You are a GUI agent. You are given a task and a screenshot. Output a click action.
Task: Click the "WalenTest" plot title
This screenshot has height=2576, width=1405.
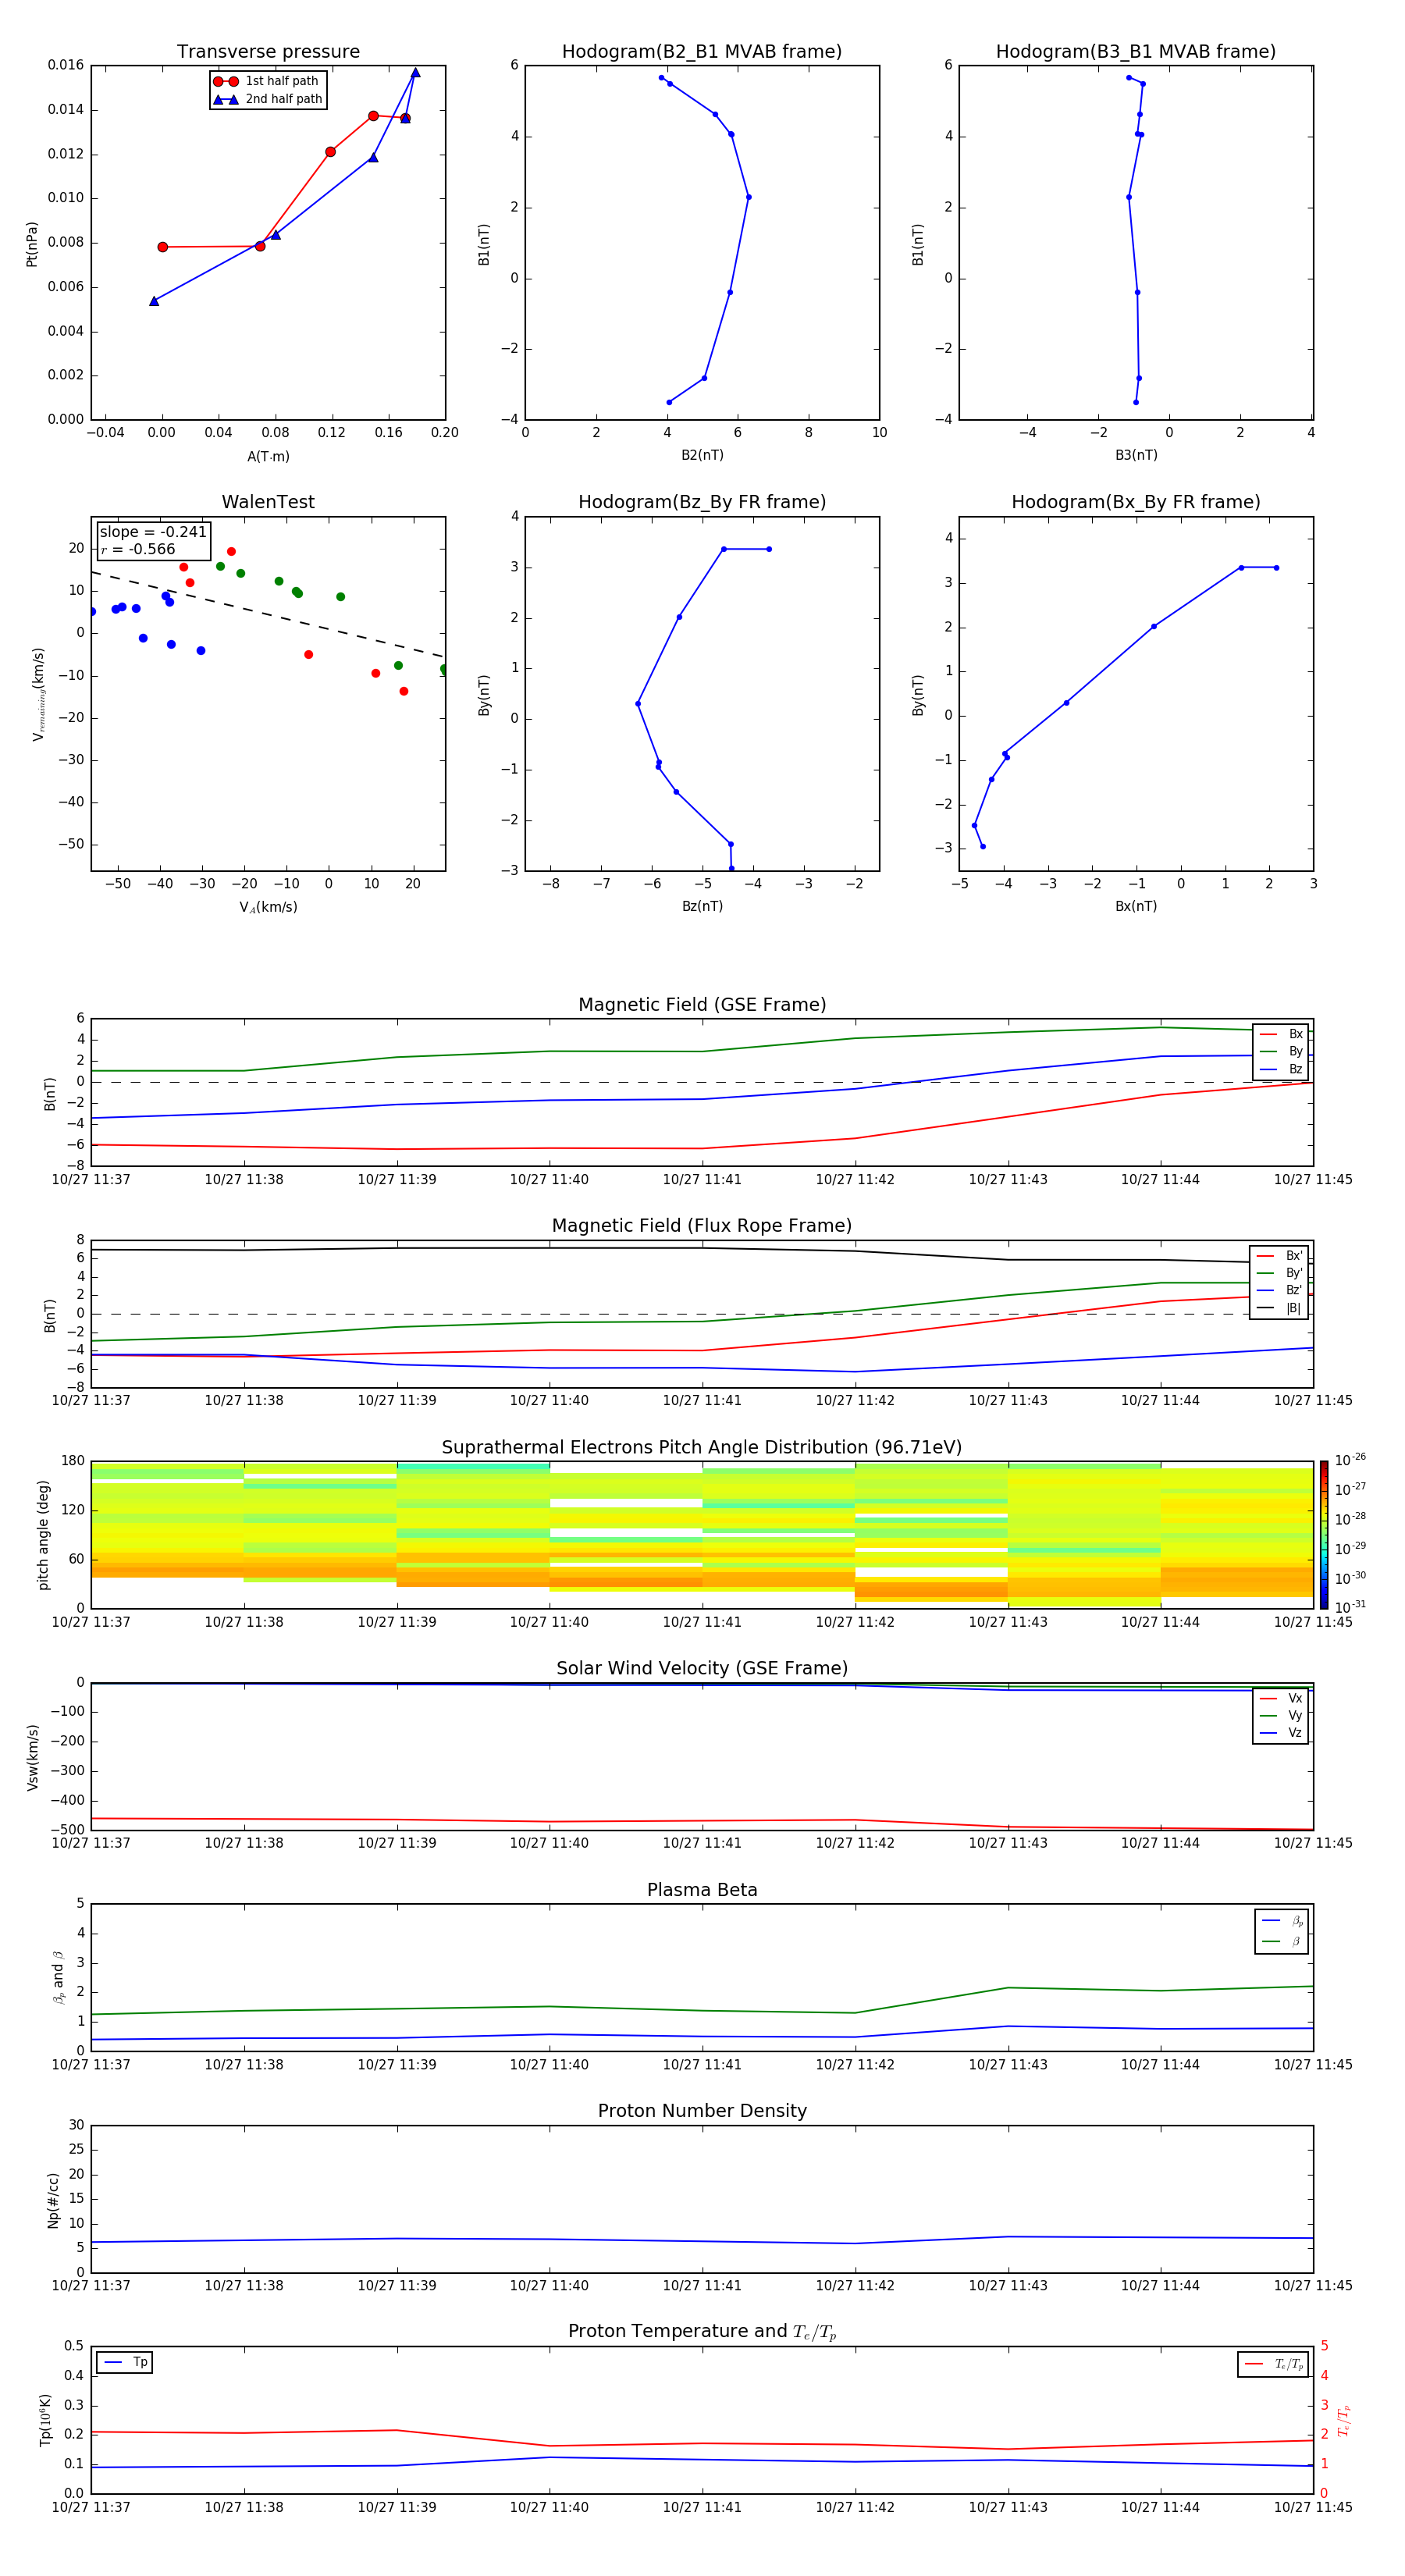(268, 502)
